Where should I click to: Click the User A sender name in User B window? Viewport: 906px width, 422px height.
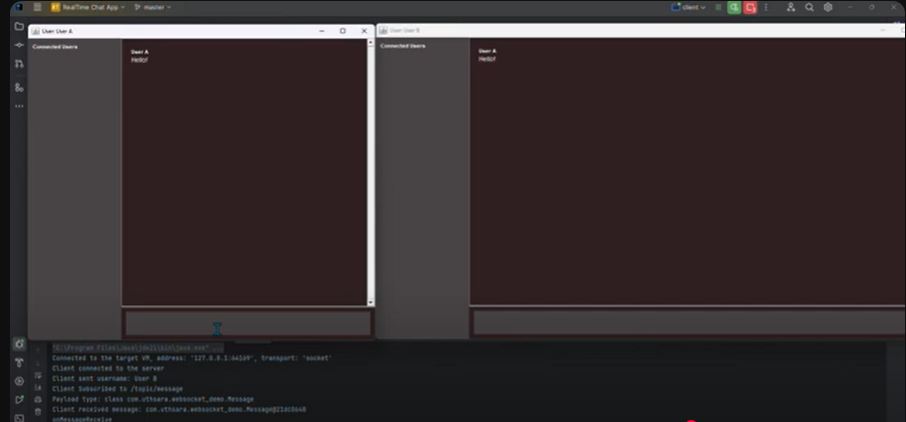click(x=488, y=51)
